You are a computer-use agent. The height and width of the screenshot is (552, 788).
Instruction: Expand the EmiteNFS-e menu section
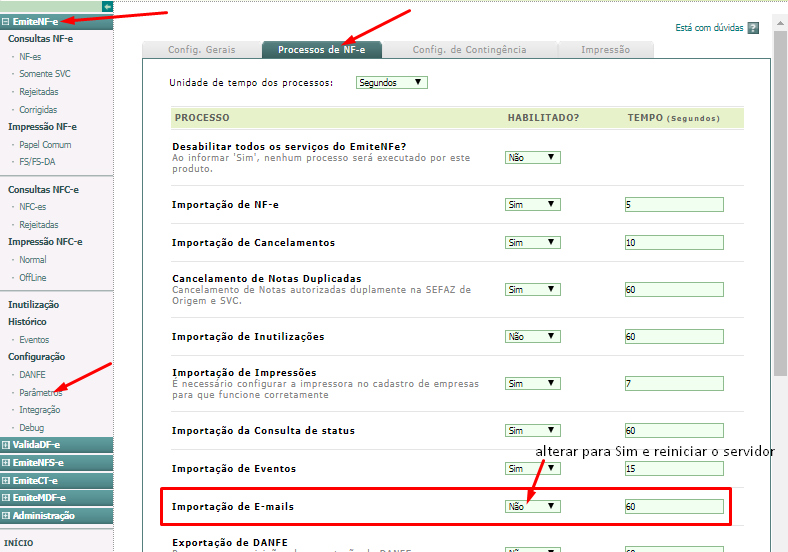[6, 463]
